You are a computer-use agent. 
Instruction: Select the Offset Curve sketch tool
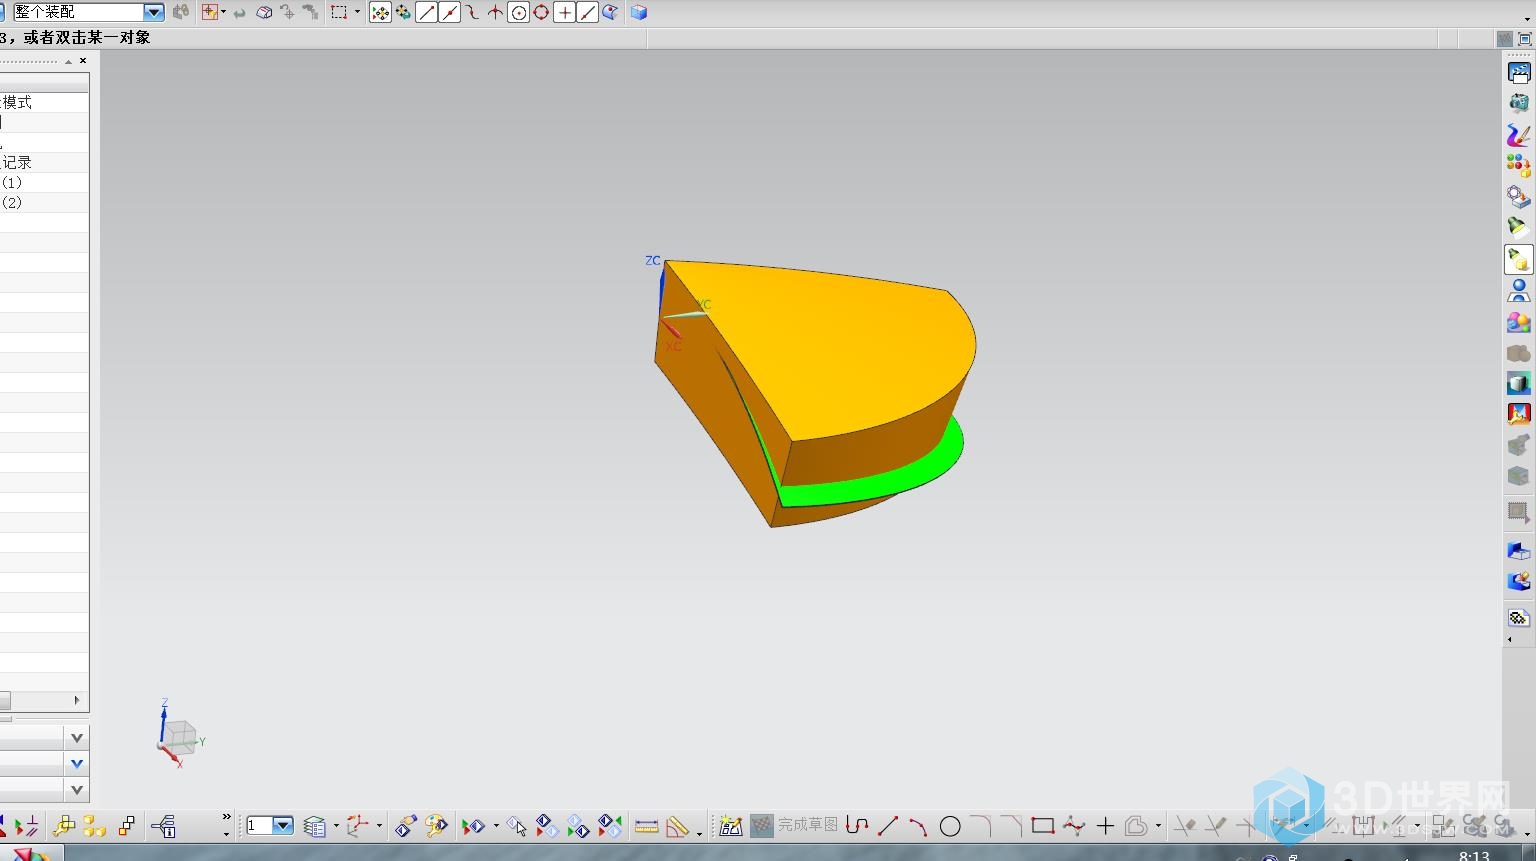1136,826
